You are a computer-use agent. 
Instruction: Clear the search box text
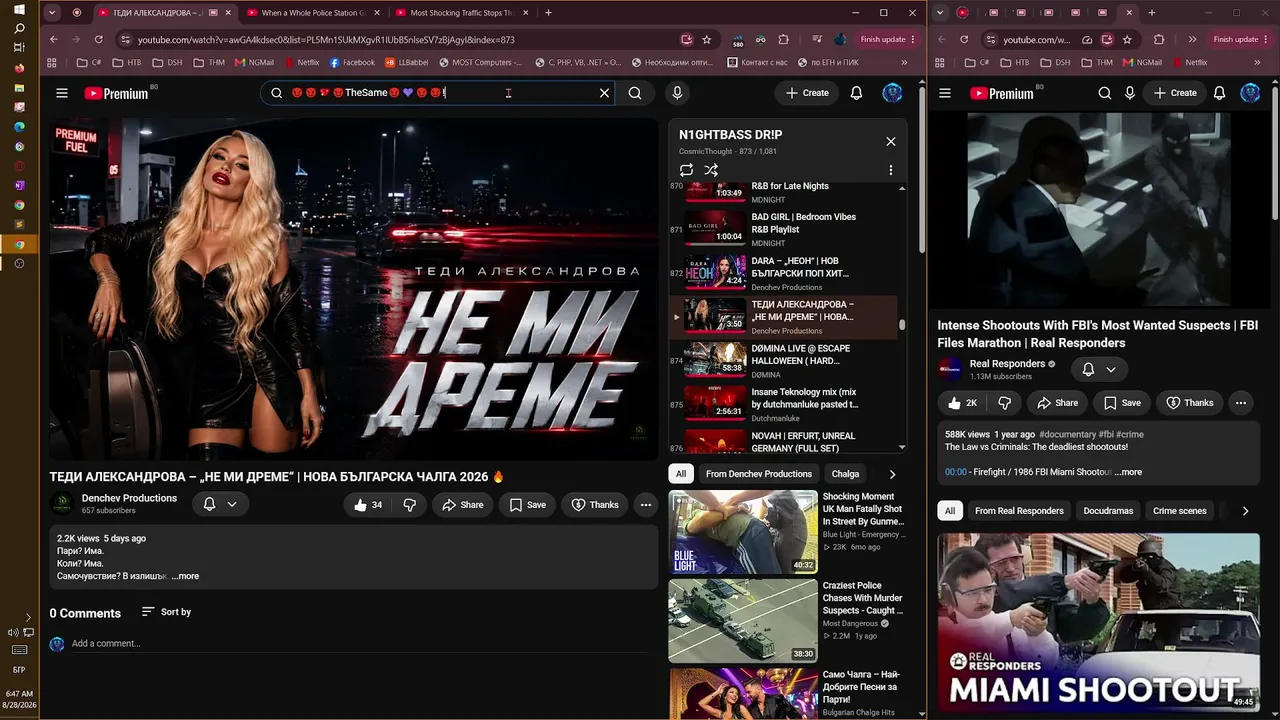604,93
